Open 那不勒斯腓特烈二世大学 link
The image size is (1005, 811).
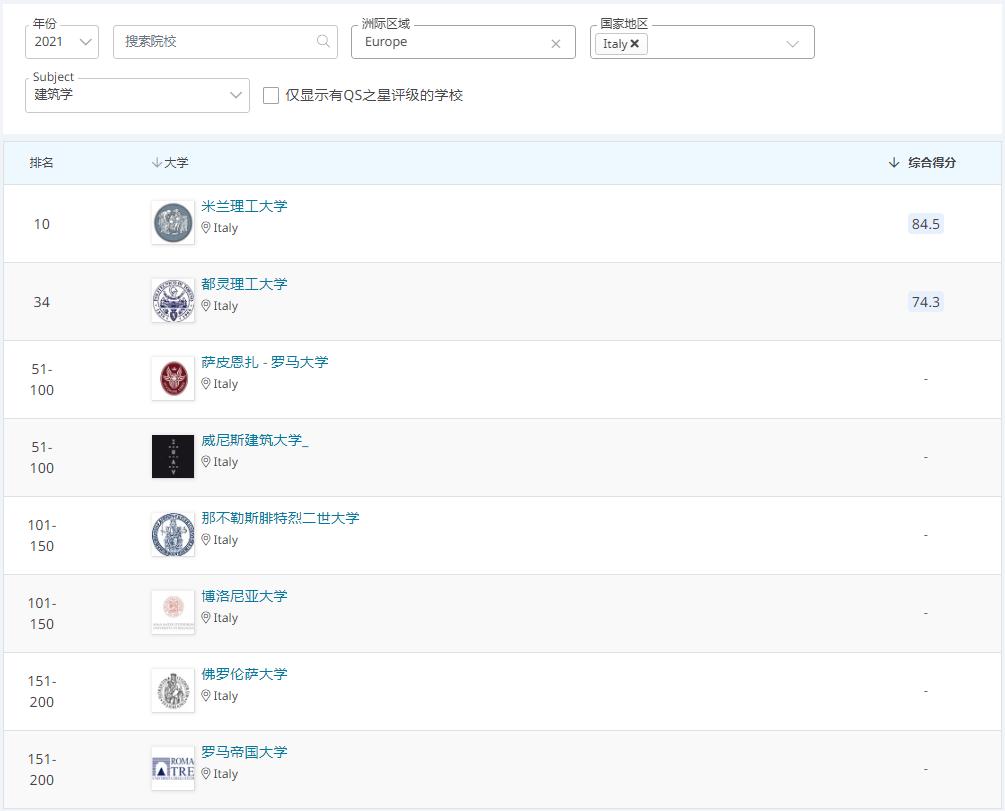coord(280,518)
